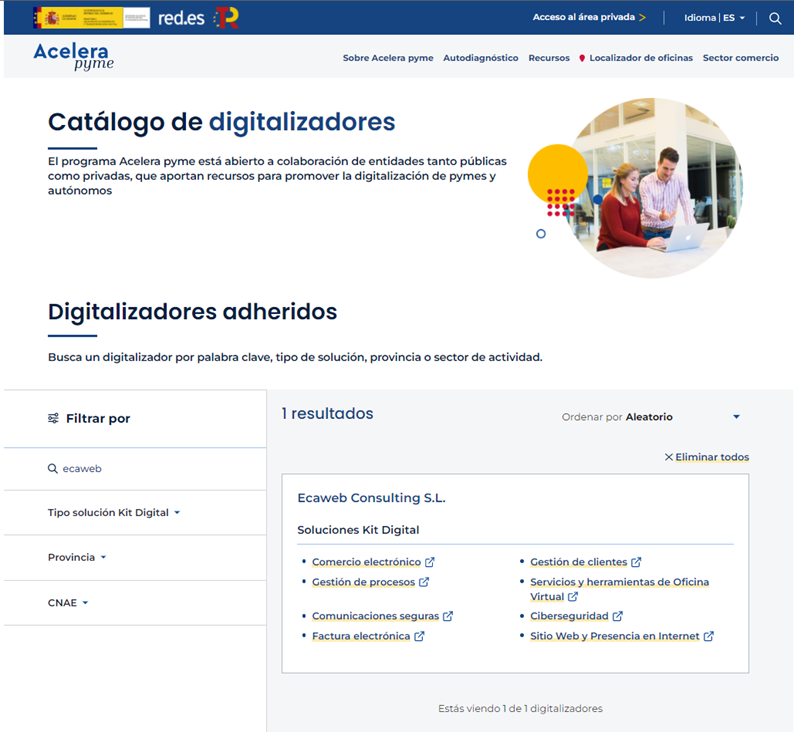The width and height of the screenshot is (794, 732).
Task: Expand the Provincia filter
Action: coord(77,557)
